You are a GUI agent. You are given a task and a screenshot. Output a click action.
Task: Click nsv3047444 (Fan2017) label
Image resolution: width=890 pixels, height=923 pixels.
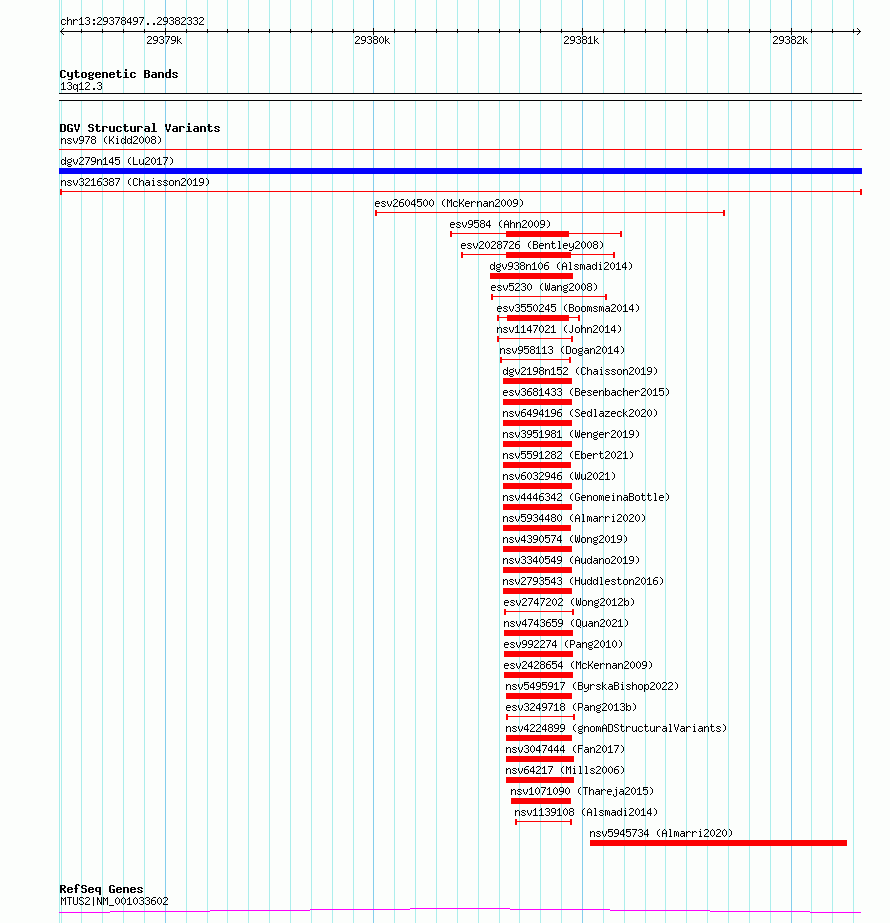tap(565, 749)
